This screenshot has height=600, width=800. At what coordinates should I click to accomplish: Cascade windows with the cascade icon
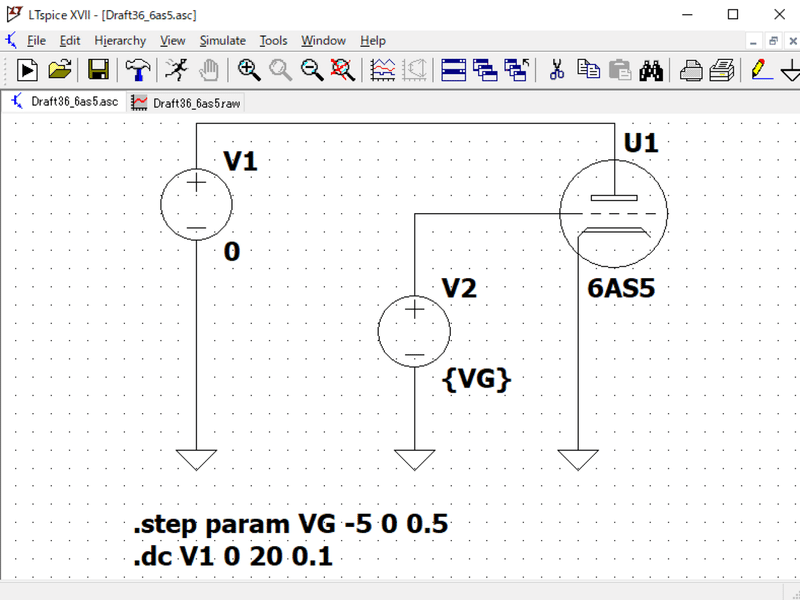click(x=485, y=70)
